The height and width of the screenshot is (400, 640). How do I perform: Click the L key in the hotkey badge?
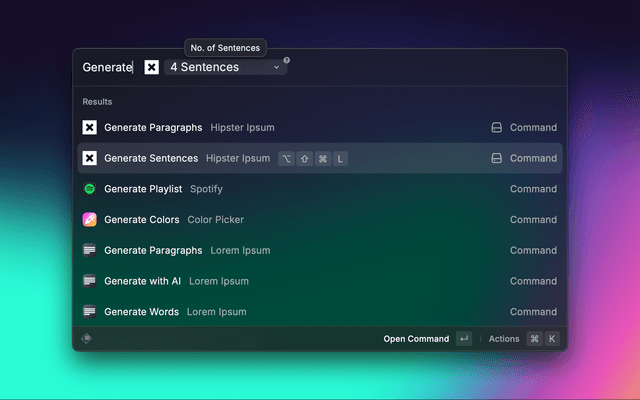point(340,158)
